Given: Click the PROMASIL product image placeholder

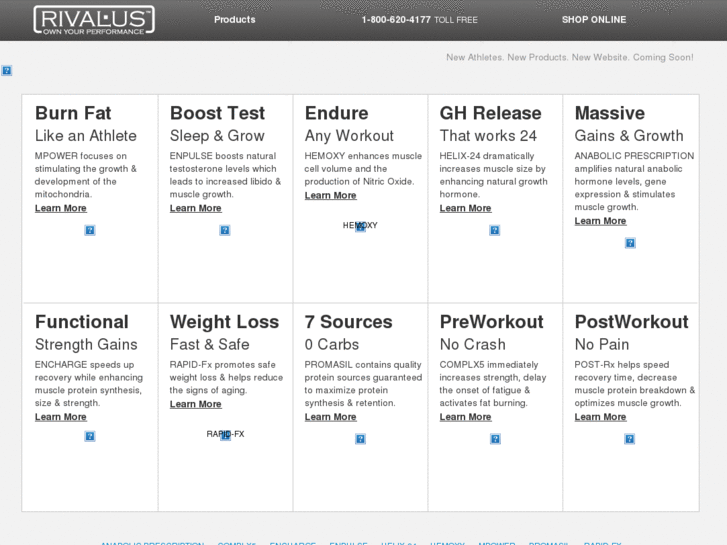Looking at the screenshot, I should point(360,438).
